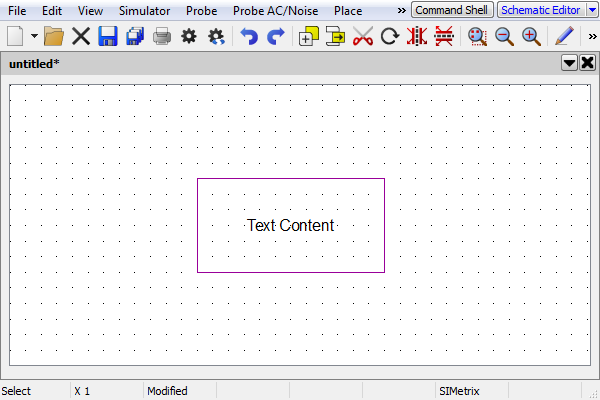Image resolution: width=600 pixels, height=400 pixels.
Task: Close the untitled schematic tab
Action: [x=587, y=63]
